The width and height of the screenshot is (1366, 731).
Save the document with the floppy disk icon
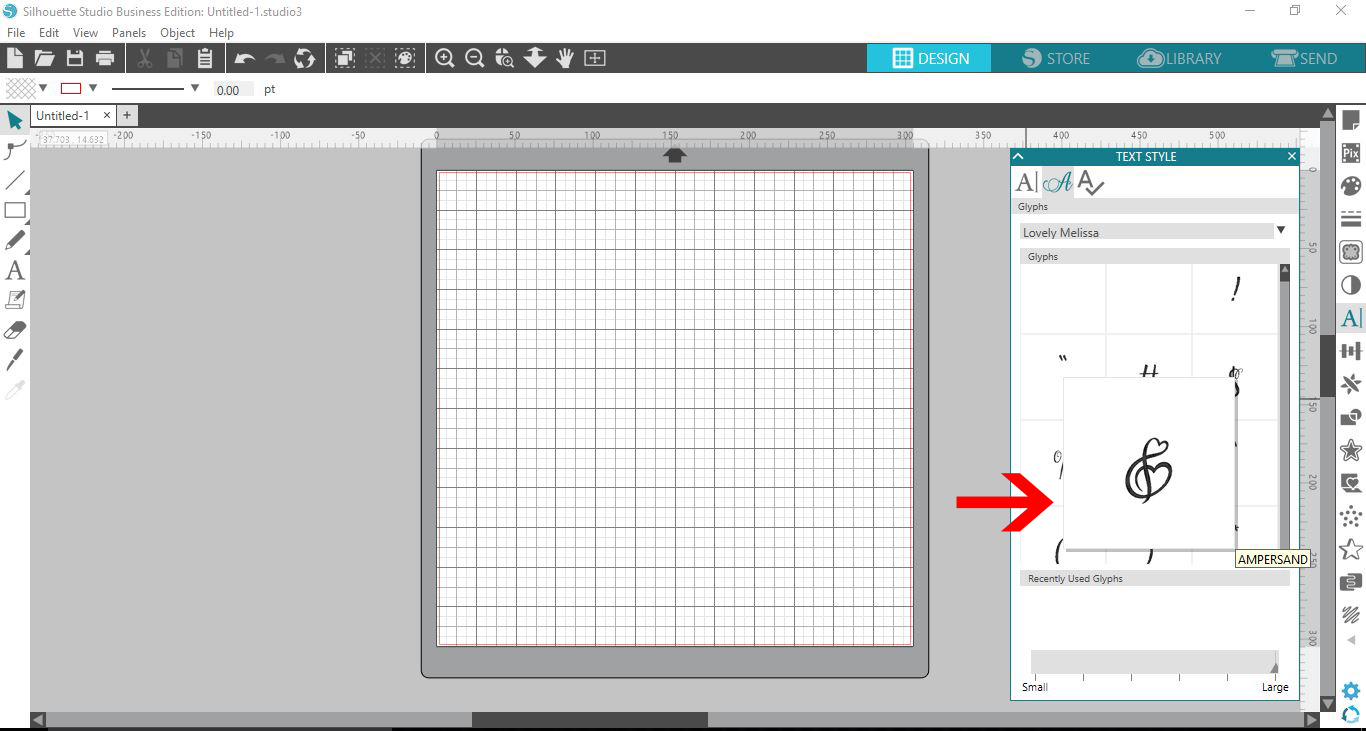click(x=75, y=58)
